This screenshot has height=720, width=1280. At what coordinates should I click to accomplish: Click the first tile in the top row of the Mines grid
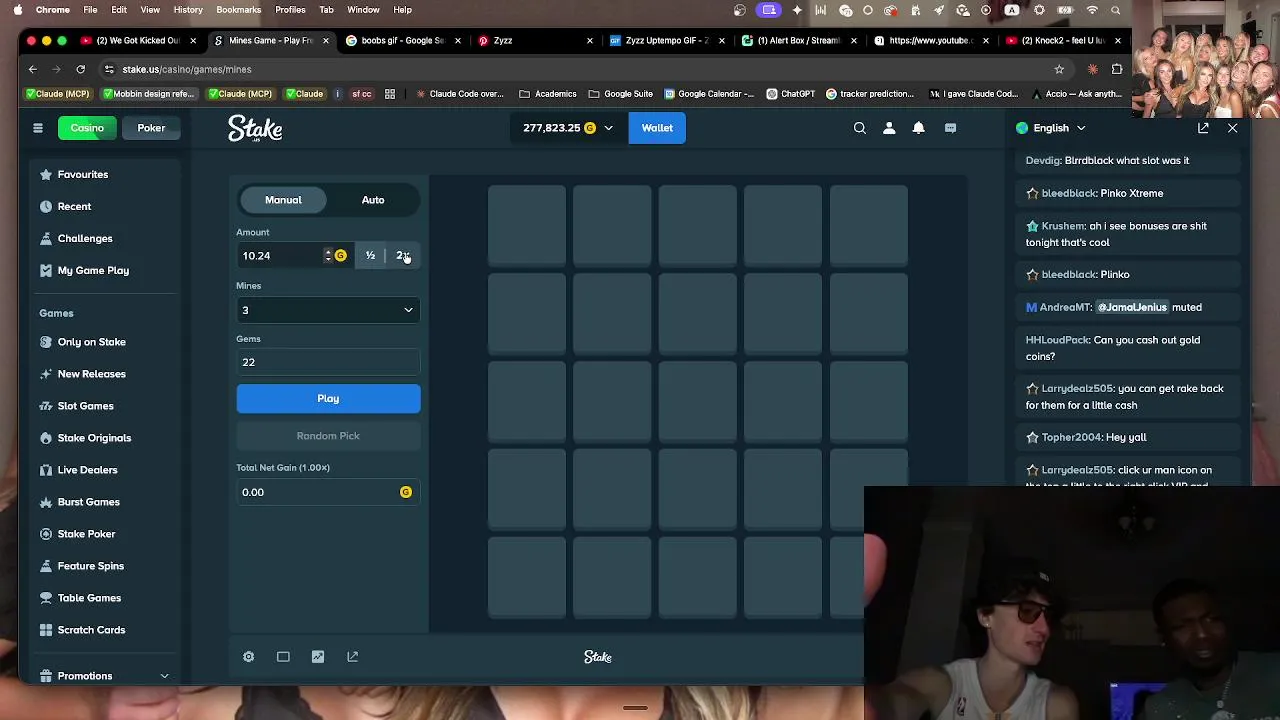[527, 225]
